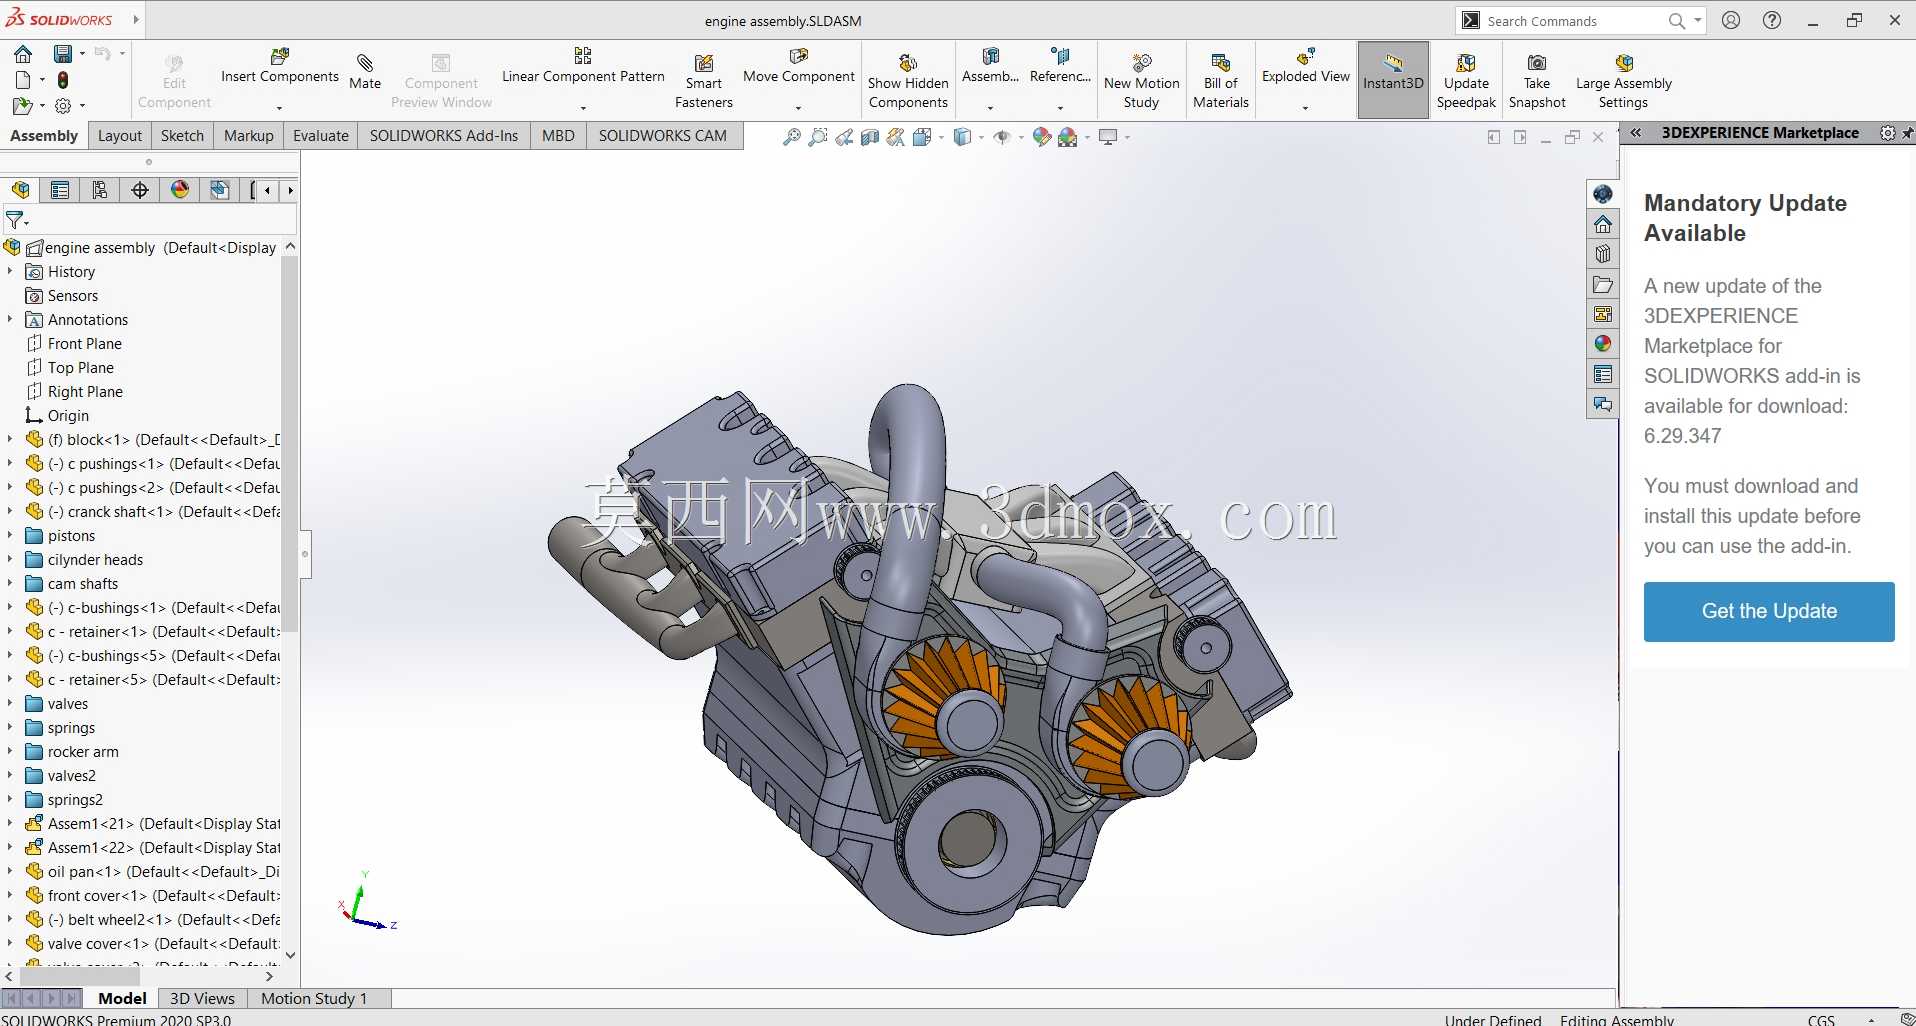Click the Section View icon
Image resolution: width=1916 pixels, height=1026 pixels.
(x=870, y=137)
